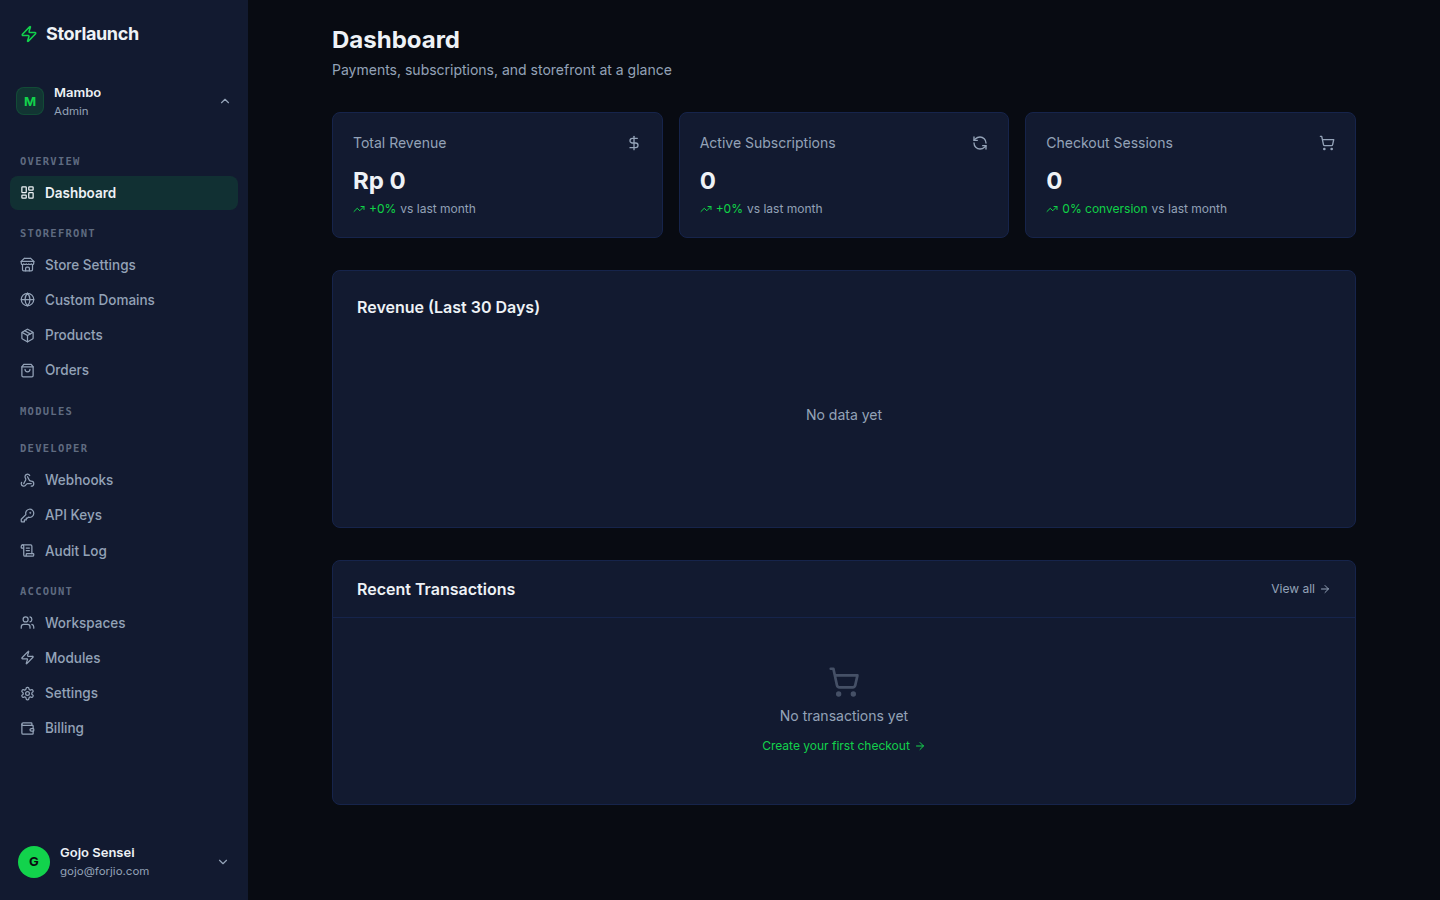This screenshot has height=900, width=1440.
Task: Click the Storlaunch brand name
Action: point(92,34)
